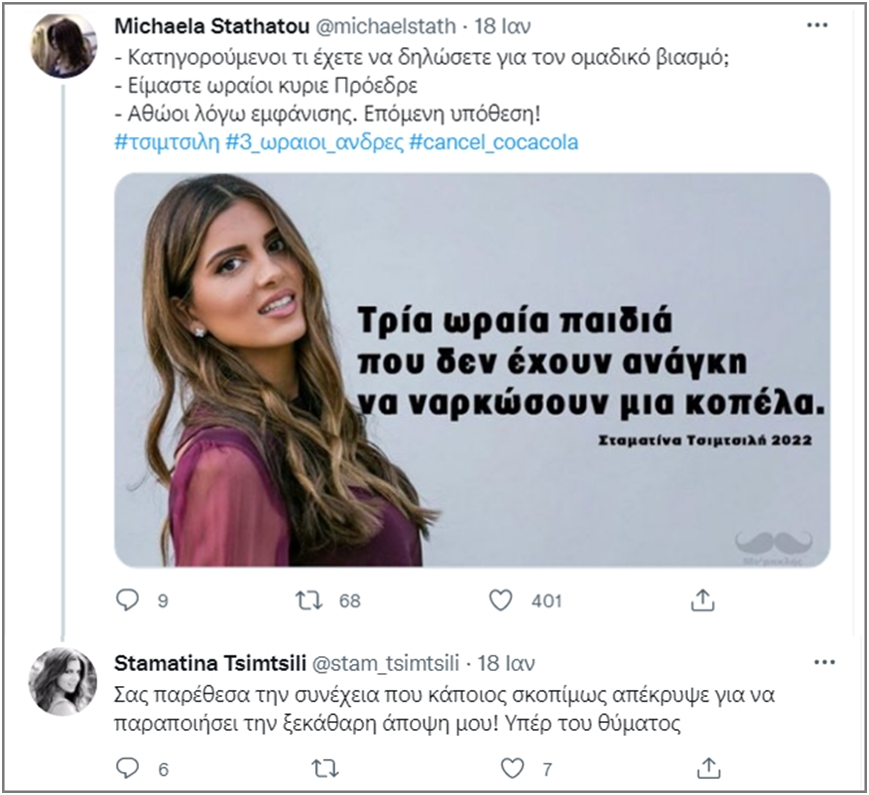Share Michaela Stathatou's tweet
This screenshot has width=869, height=795.
pyautogui.click(x=703, y=600)
